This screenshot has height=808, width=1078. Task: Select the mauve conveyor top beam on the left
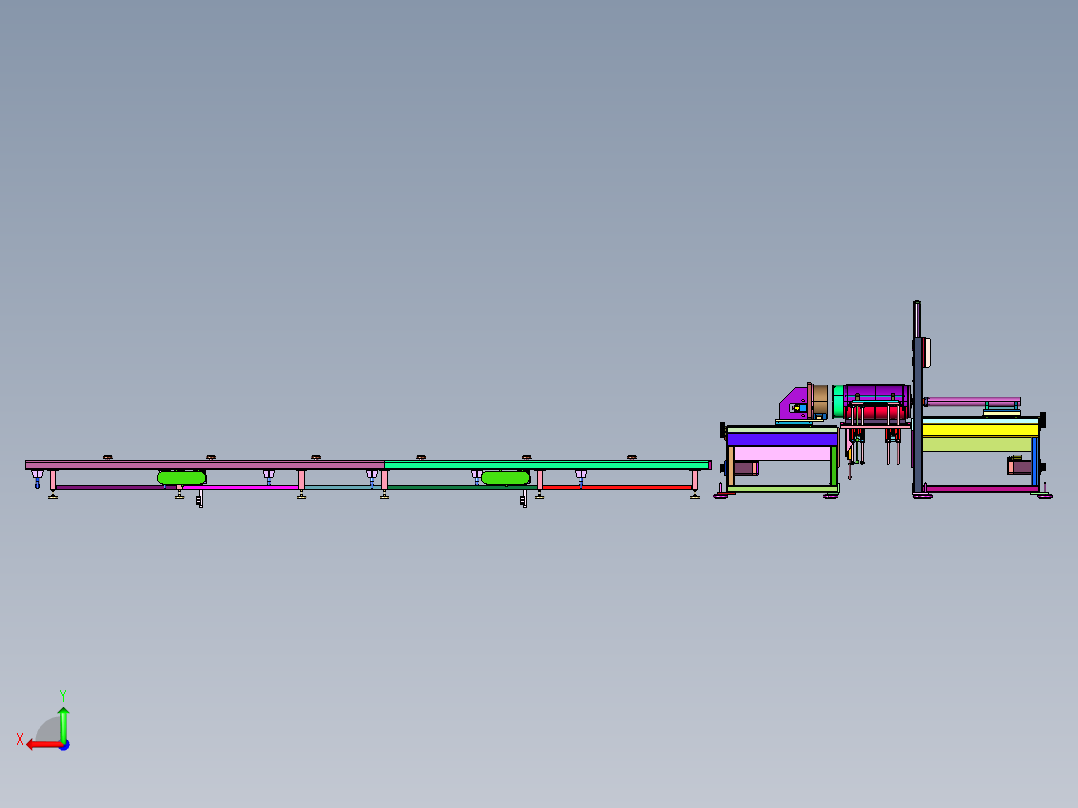pos(205,466)
